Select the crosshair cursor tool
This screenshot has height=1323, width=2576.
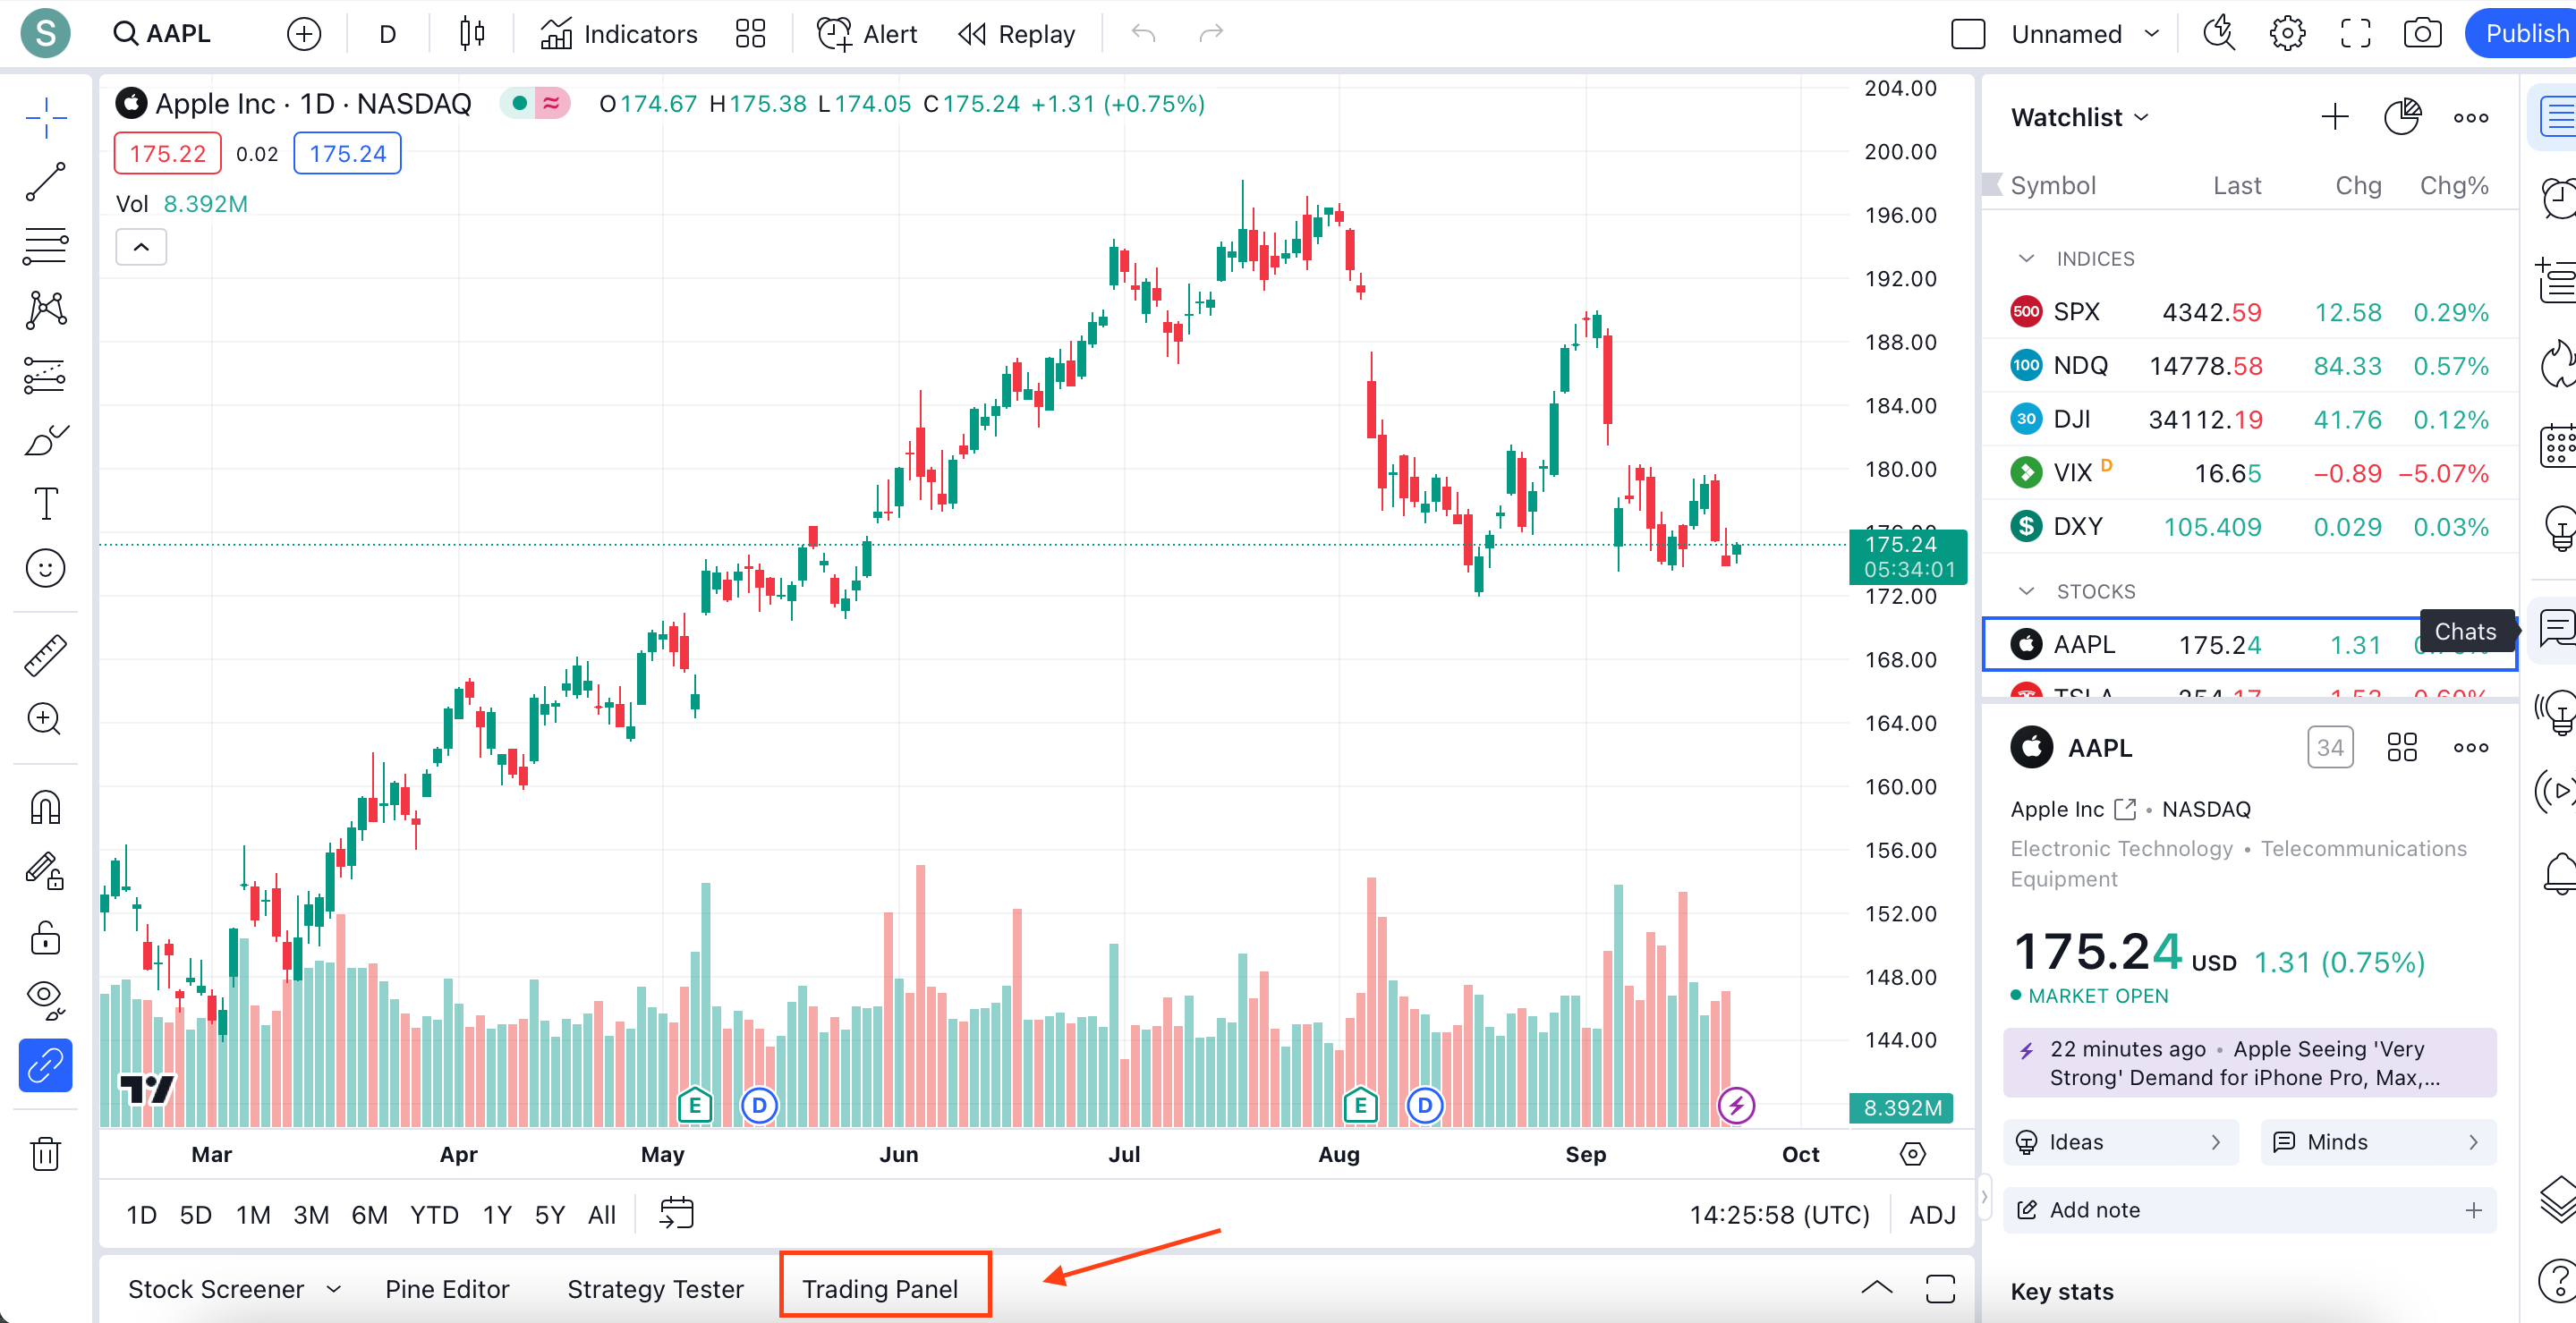coord(45,118)
